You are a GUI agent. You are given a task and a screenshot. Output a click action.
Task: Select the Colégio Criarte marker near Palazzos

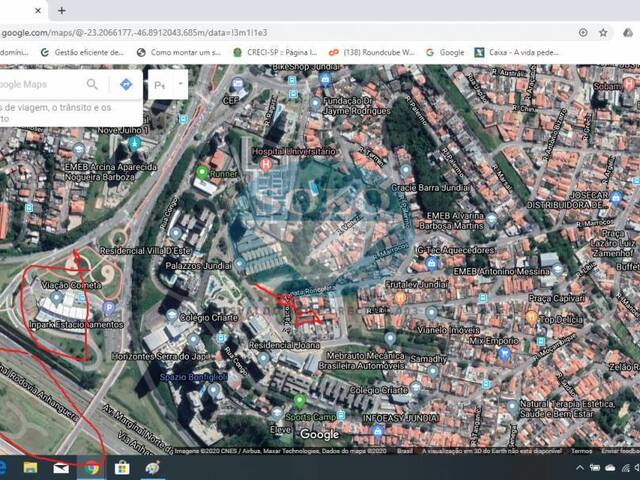coord(172,316)
